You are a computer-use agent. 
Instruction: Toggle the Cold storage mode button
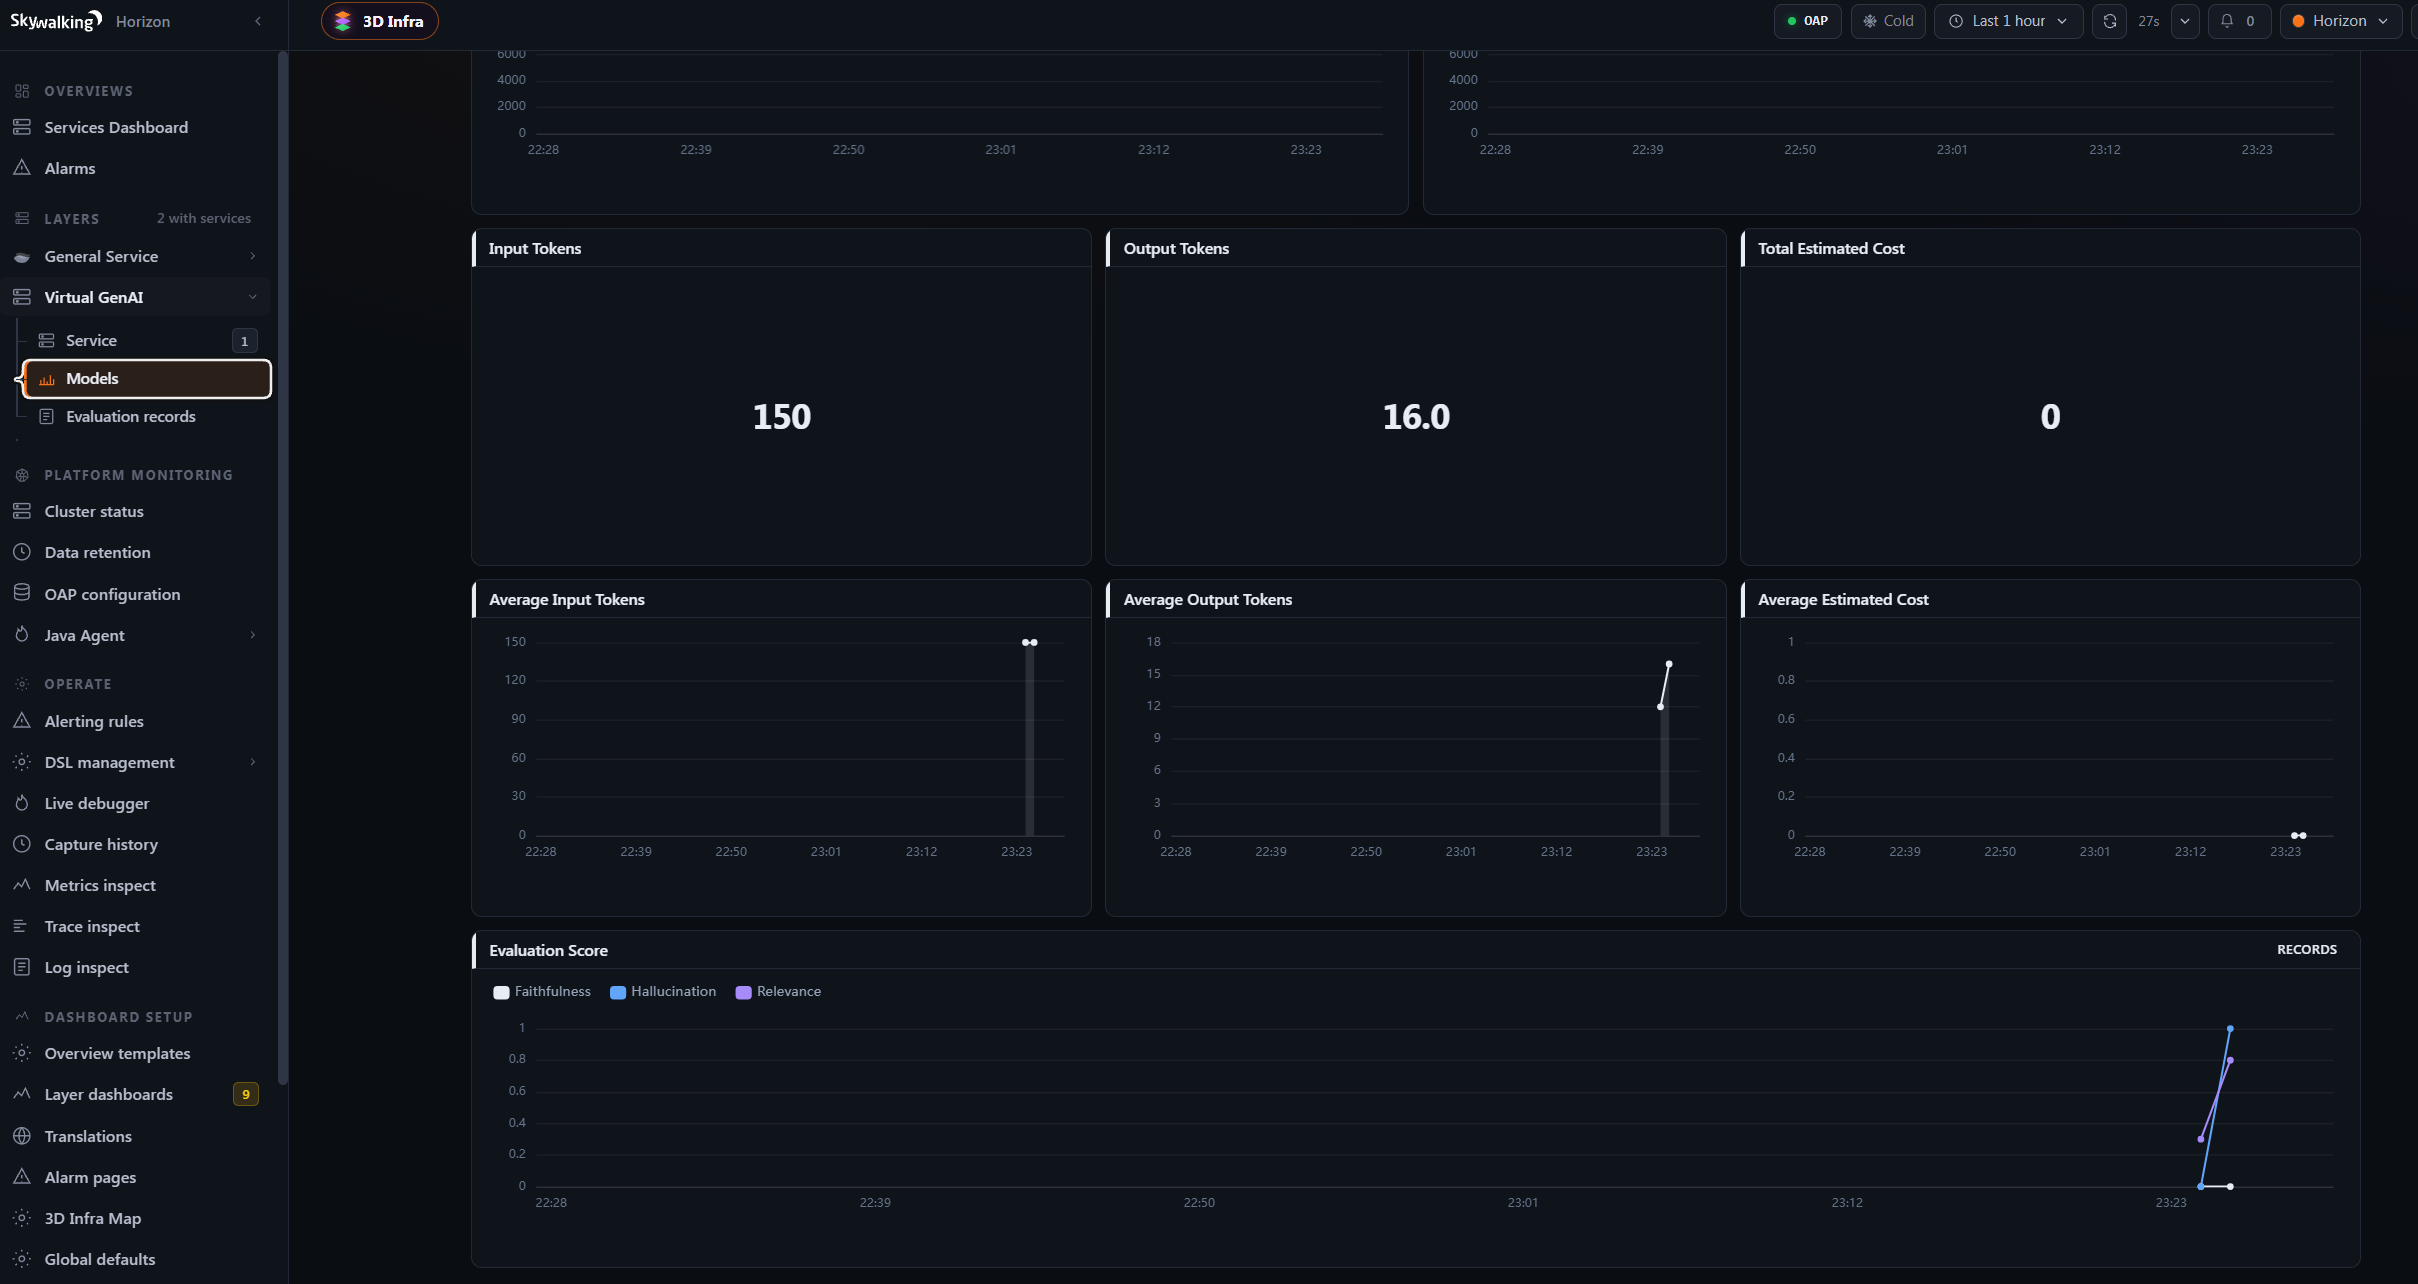tap(1888, 21)
